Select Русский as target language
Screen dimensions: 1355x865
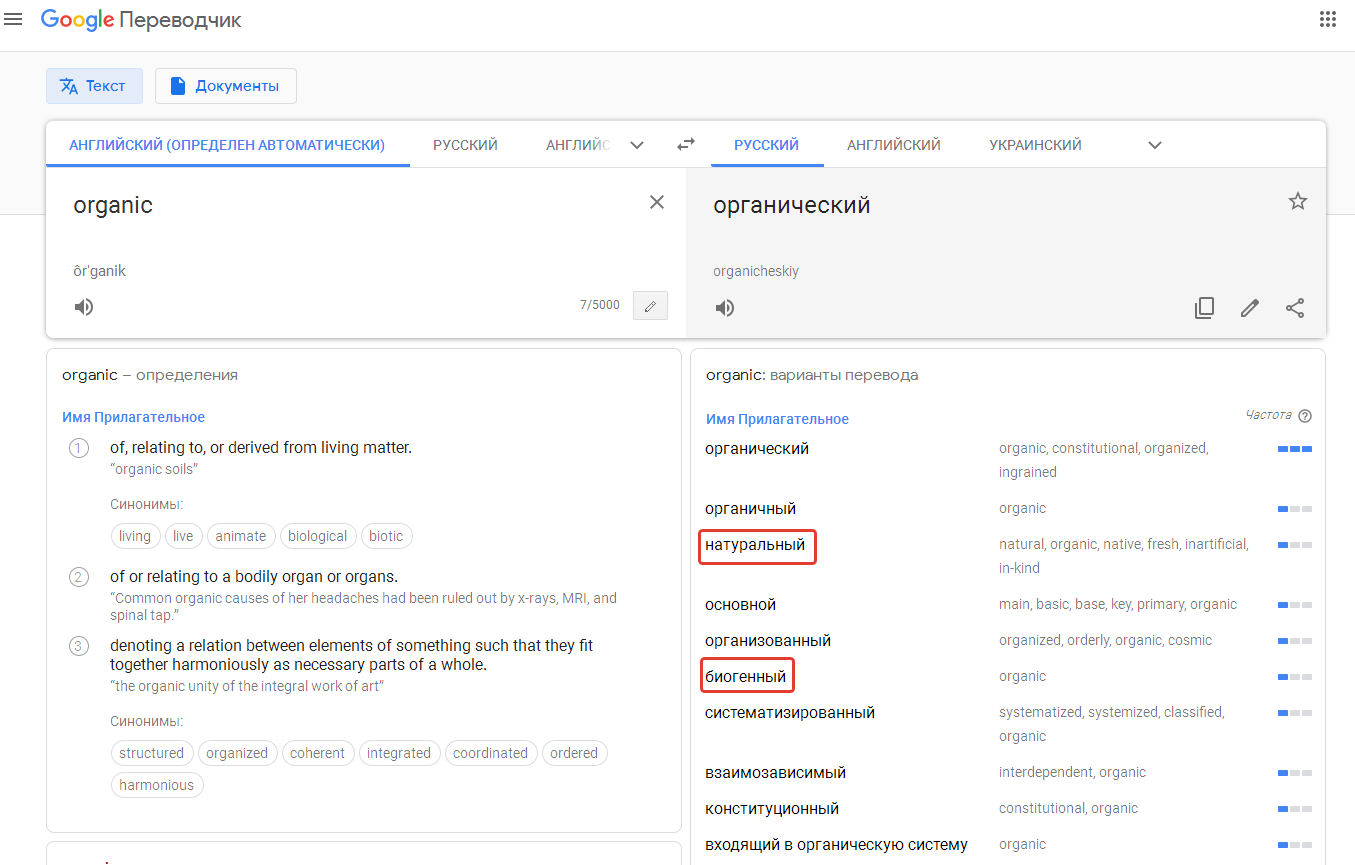766,145
